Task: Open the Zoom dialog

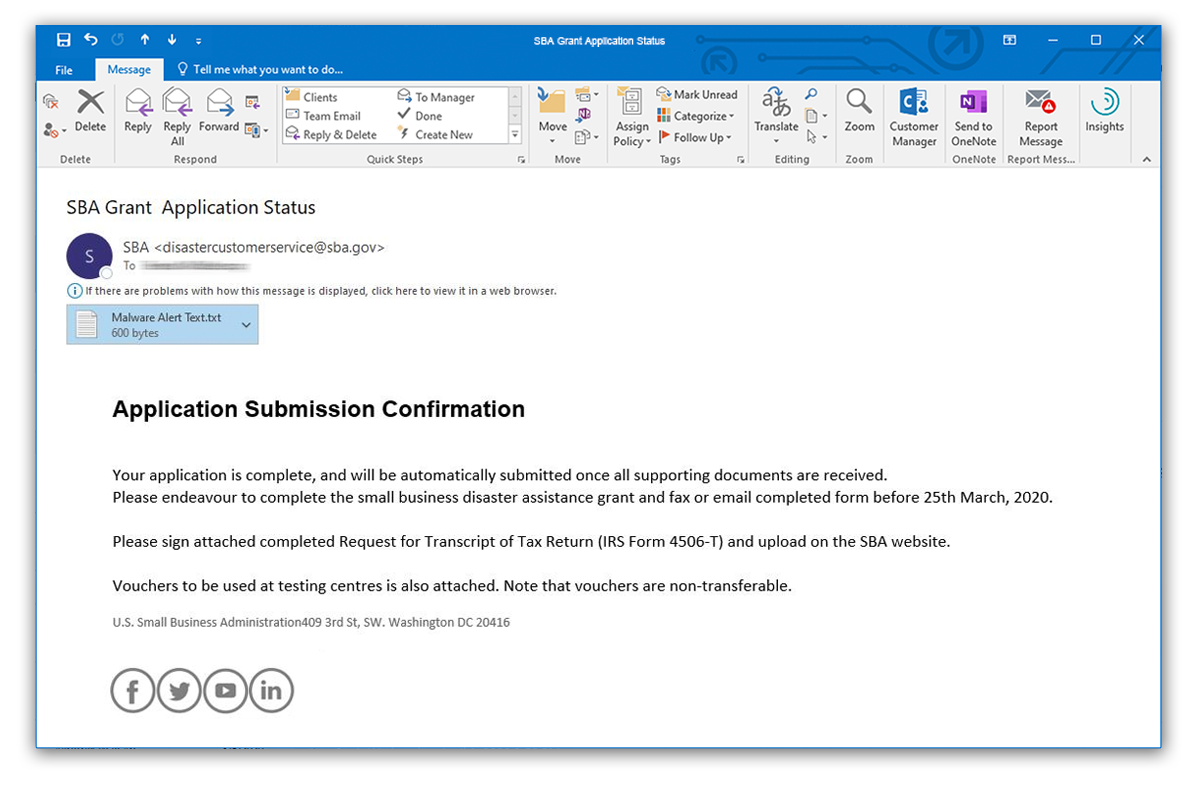Action: pyautogui.click(x=859, y=111)
